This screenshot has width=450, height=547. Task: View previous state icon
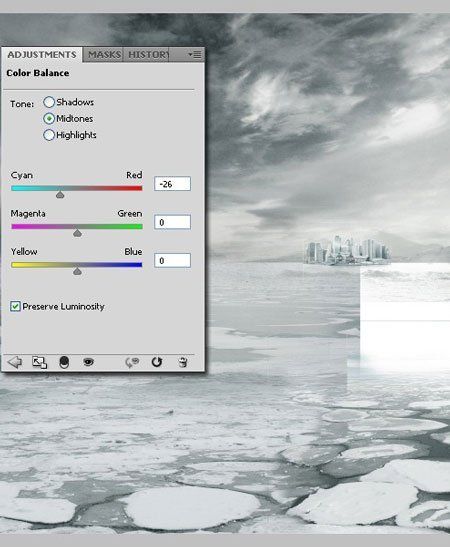(x=132, y=362)
